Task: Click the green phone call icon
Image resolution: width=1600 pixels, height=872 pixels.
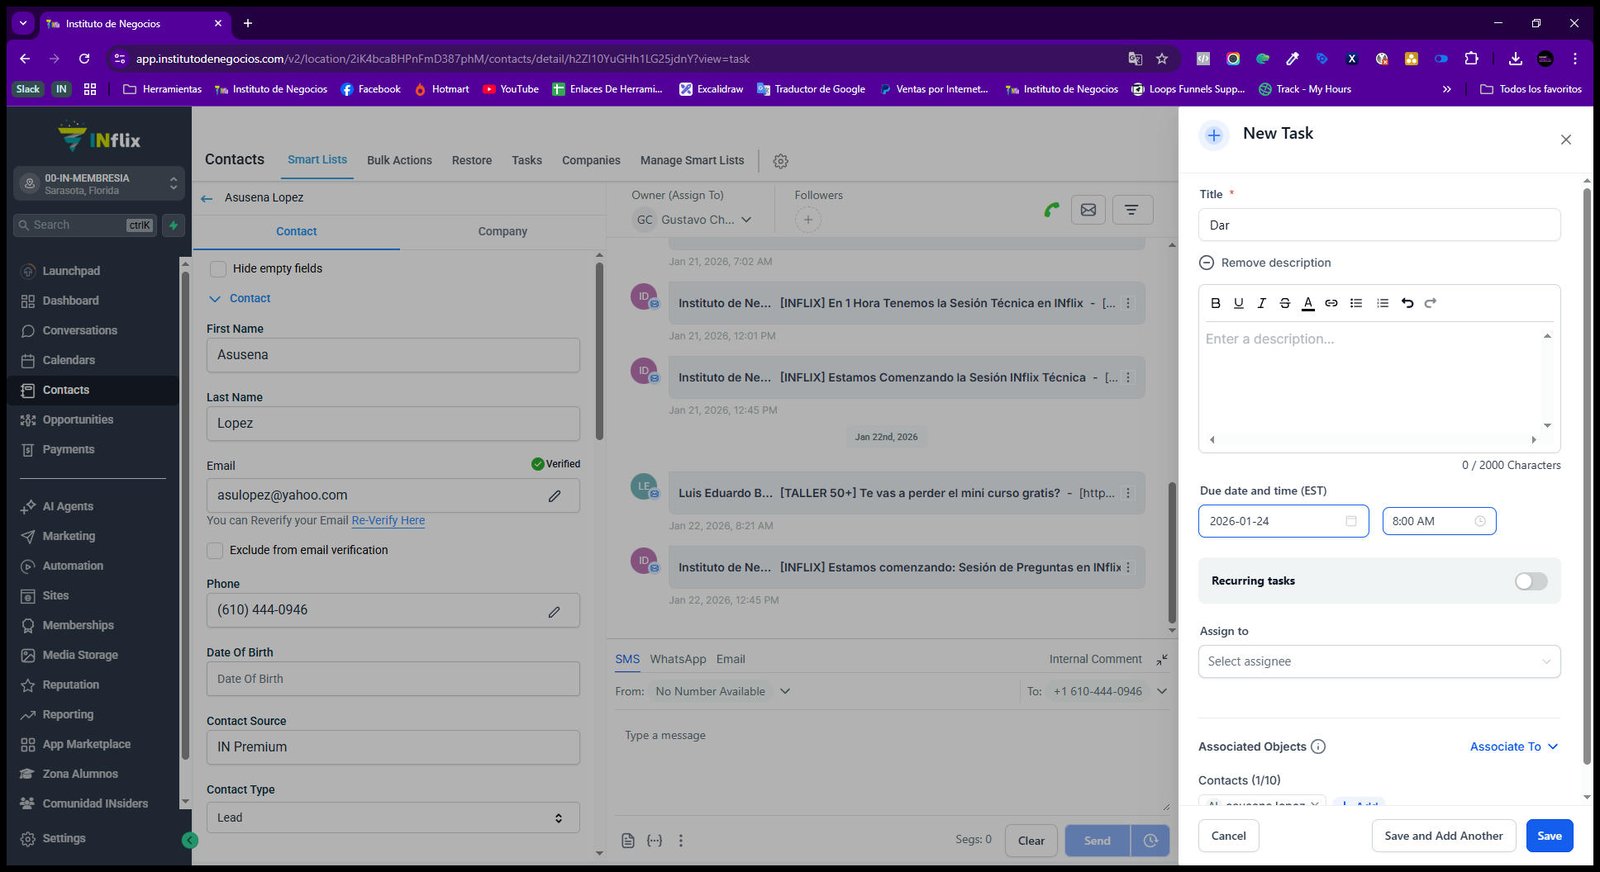Action: tap(1051, 210)
